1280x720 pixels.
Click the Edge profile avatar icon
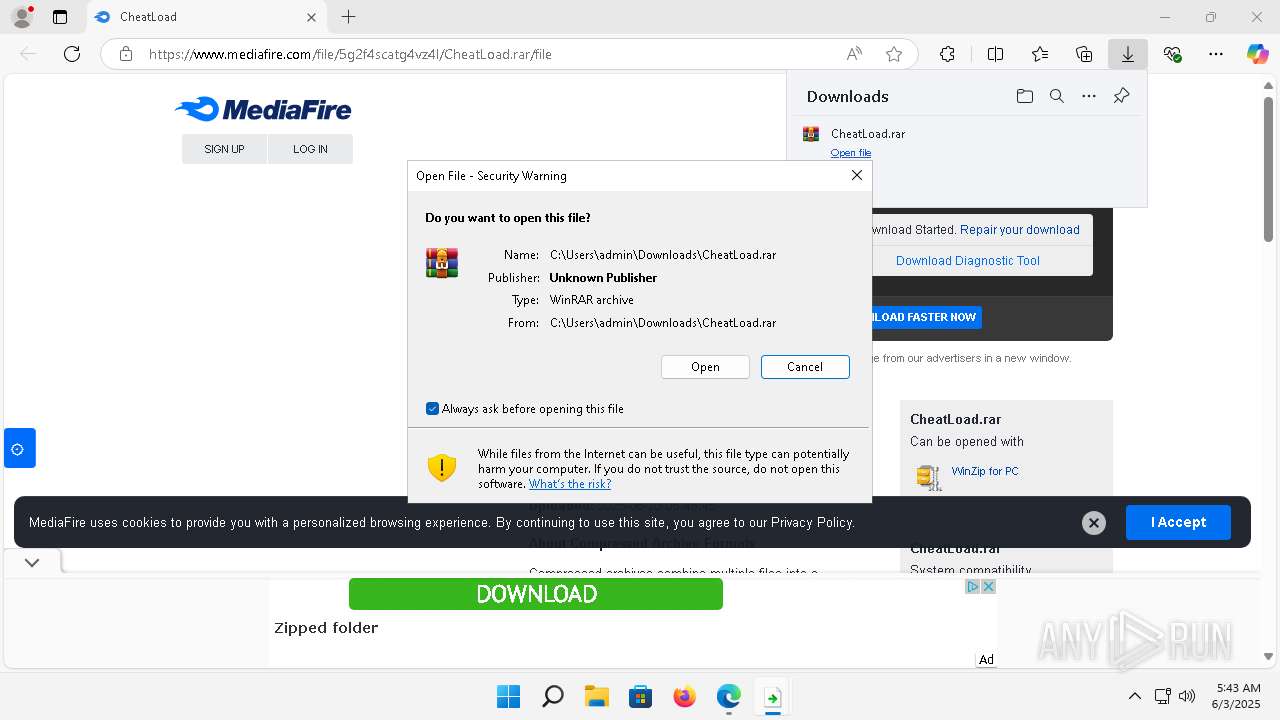pyautogui.click(x=21, y=17)
